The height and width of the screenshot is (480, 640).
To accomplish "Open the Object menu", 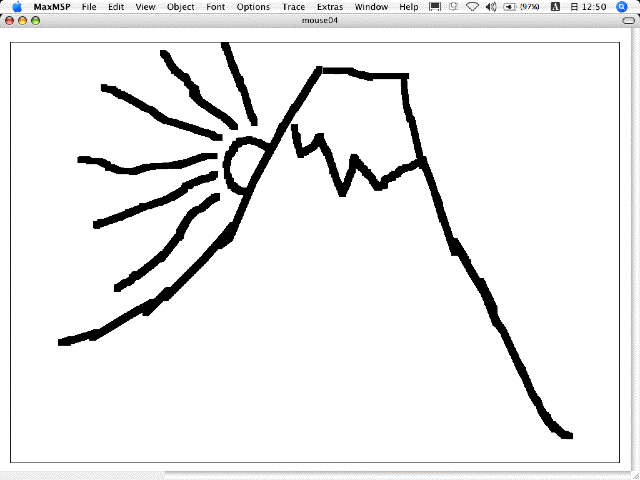I will (180, 7).
